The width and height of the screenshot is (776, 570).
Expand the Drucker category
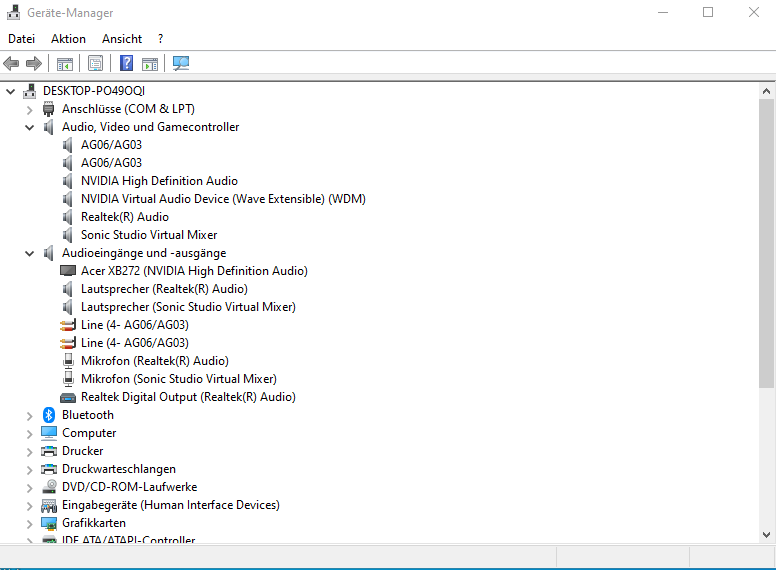coord(29,452)
